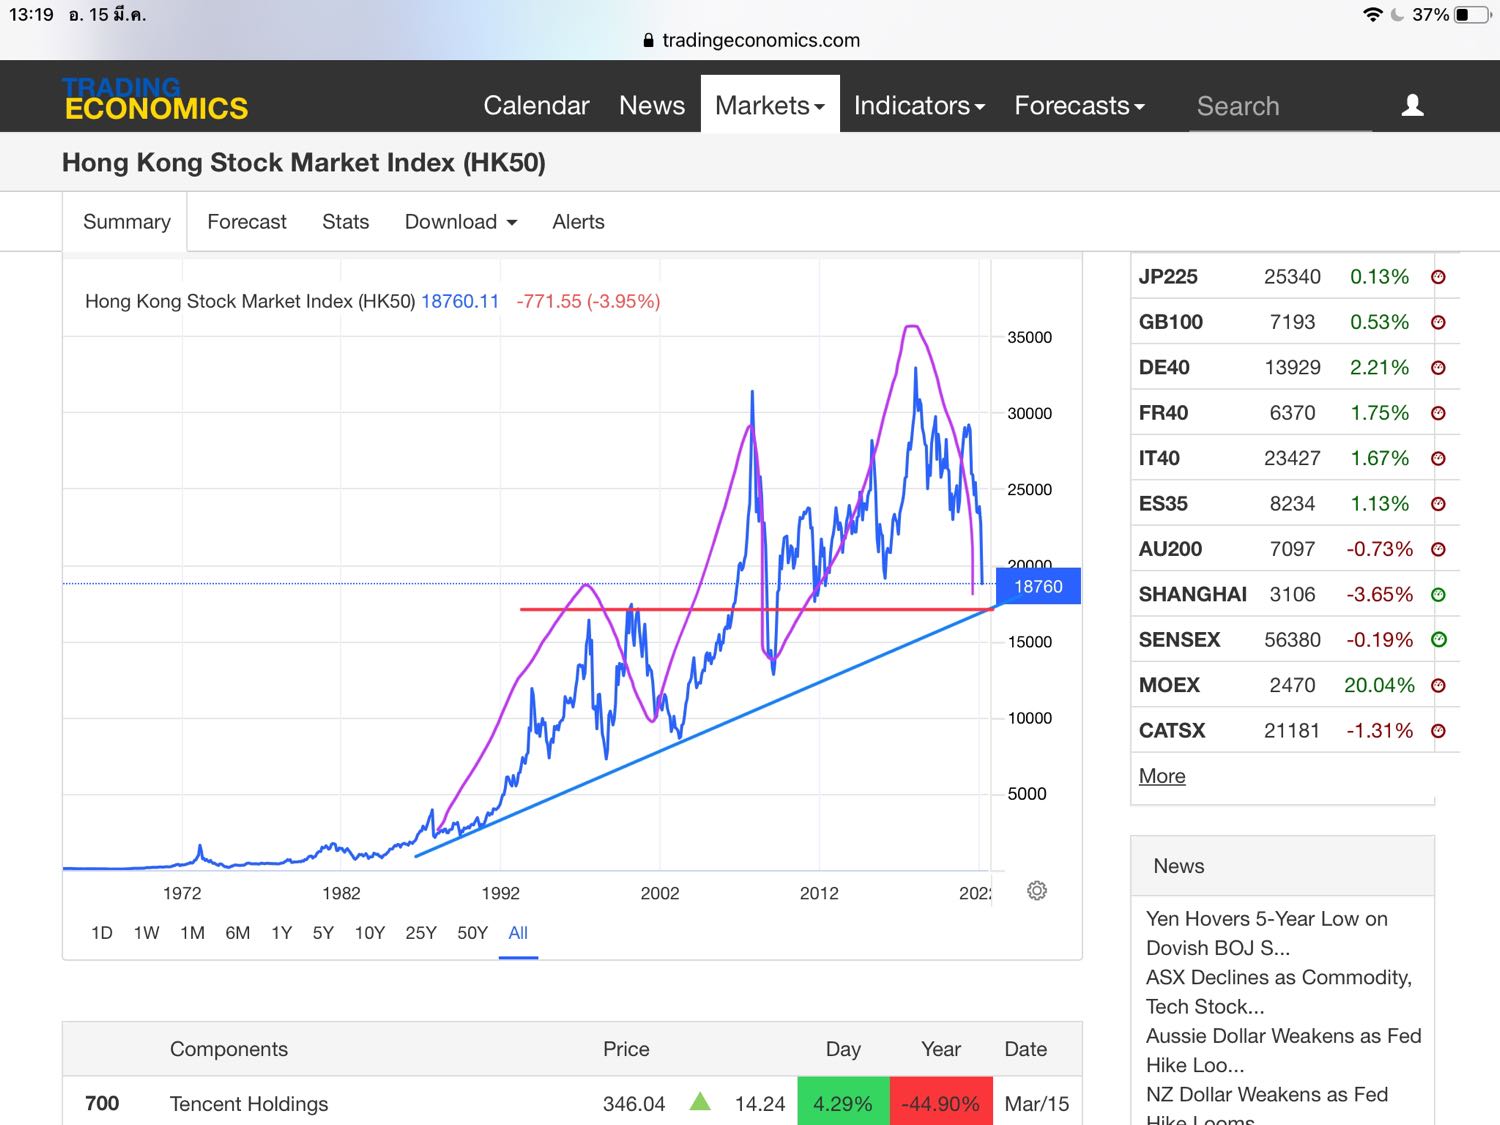Open Aussie Dollar Weakens news article

[1284, 1050]
